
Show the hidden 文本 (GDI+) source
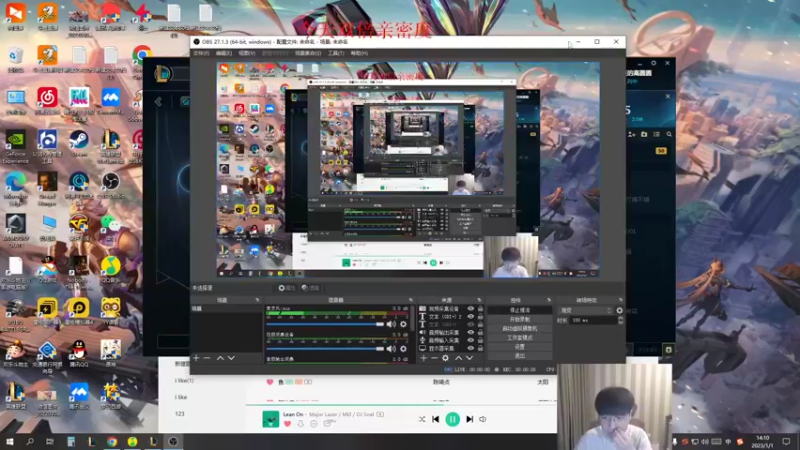470,324
